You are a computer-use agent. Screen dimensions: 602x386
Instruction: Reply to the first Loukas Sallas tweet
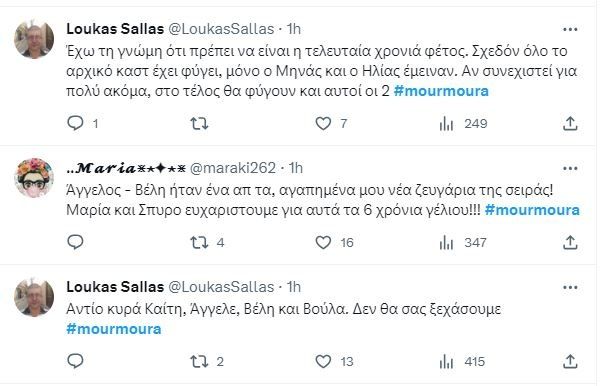(75, 123)
